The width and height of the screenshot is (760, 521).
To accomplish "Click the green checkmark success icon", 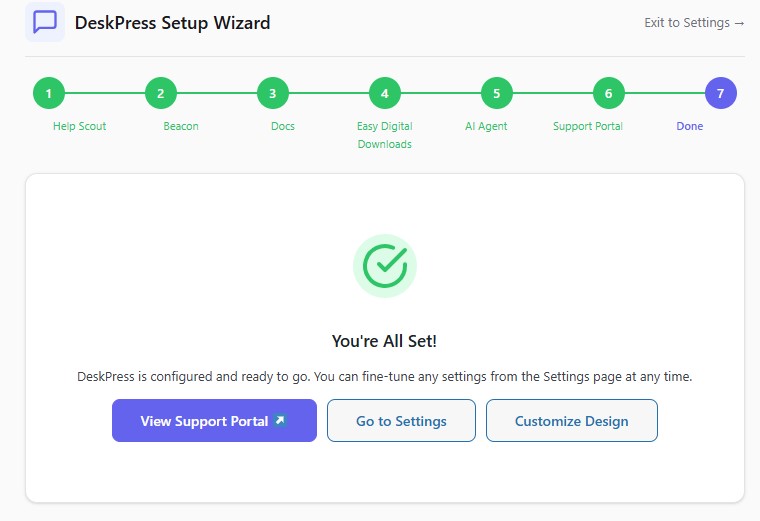I will click(385, 265).
